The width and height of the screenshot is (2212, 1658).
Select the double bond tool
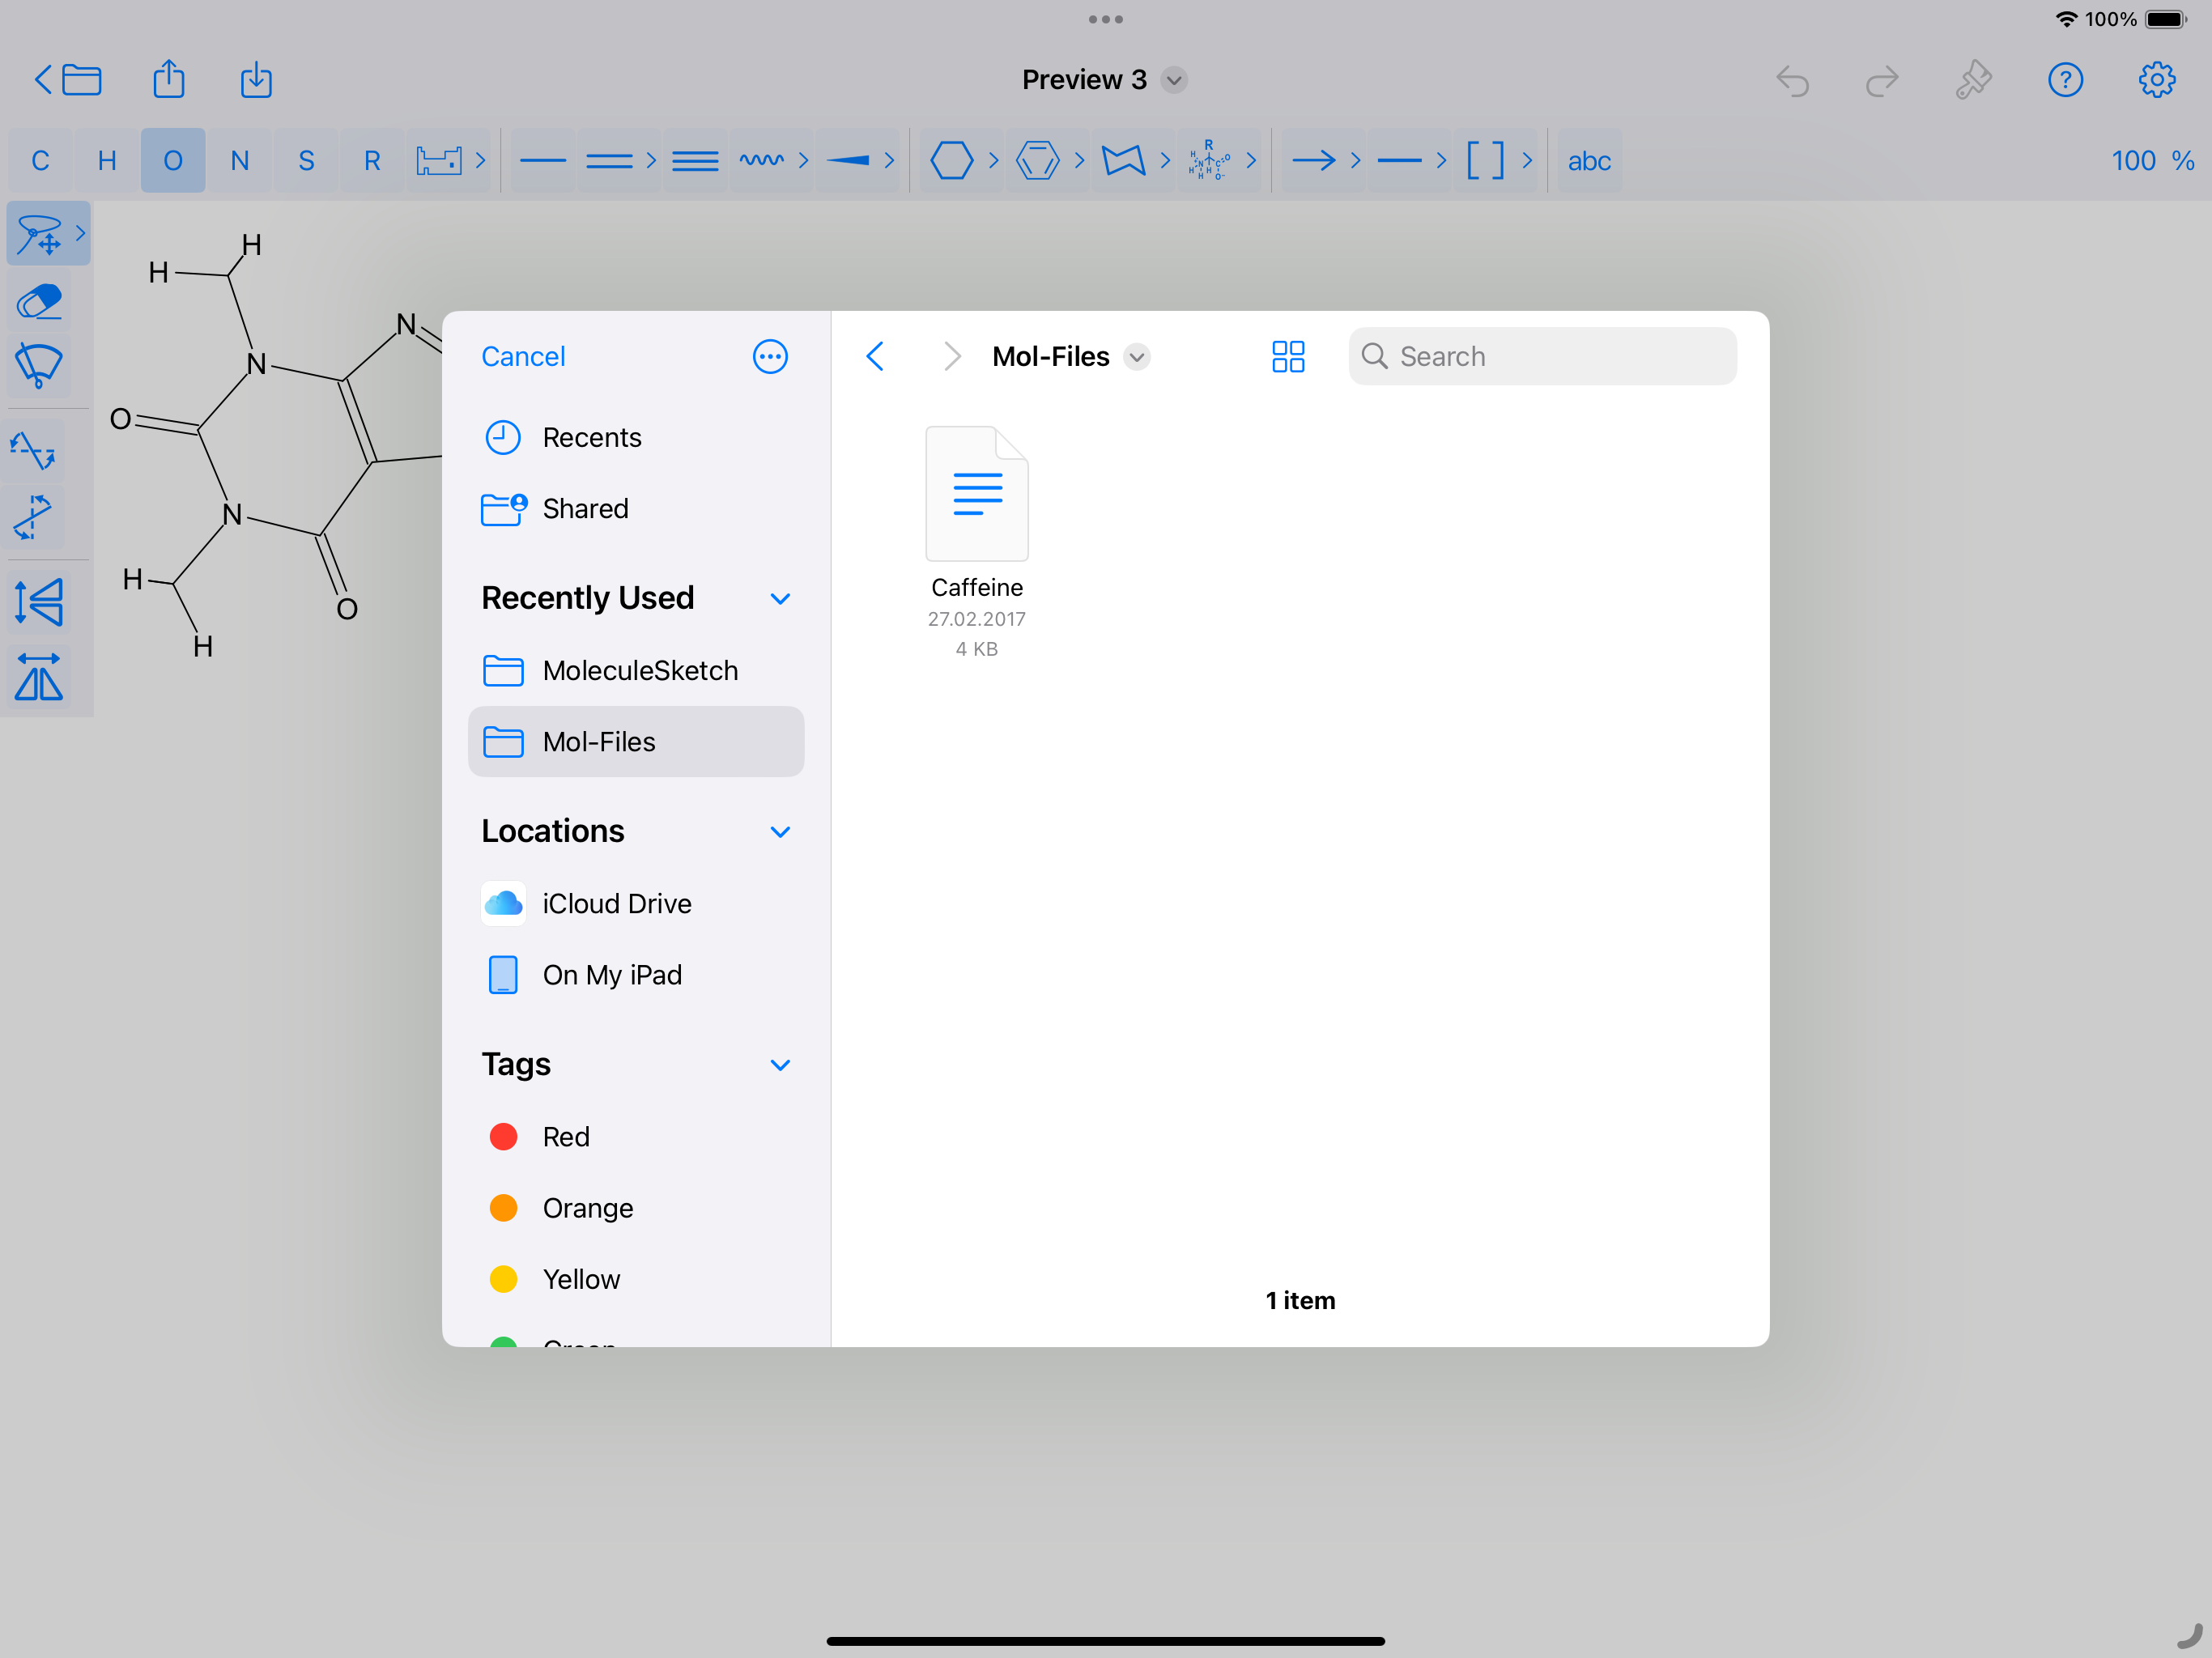(x=609, y=160)
